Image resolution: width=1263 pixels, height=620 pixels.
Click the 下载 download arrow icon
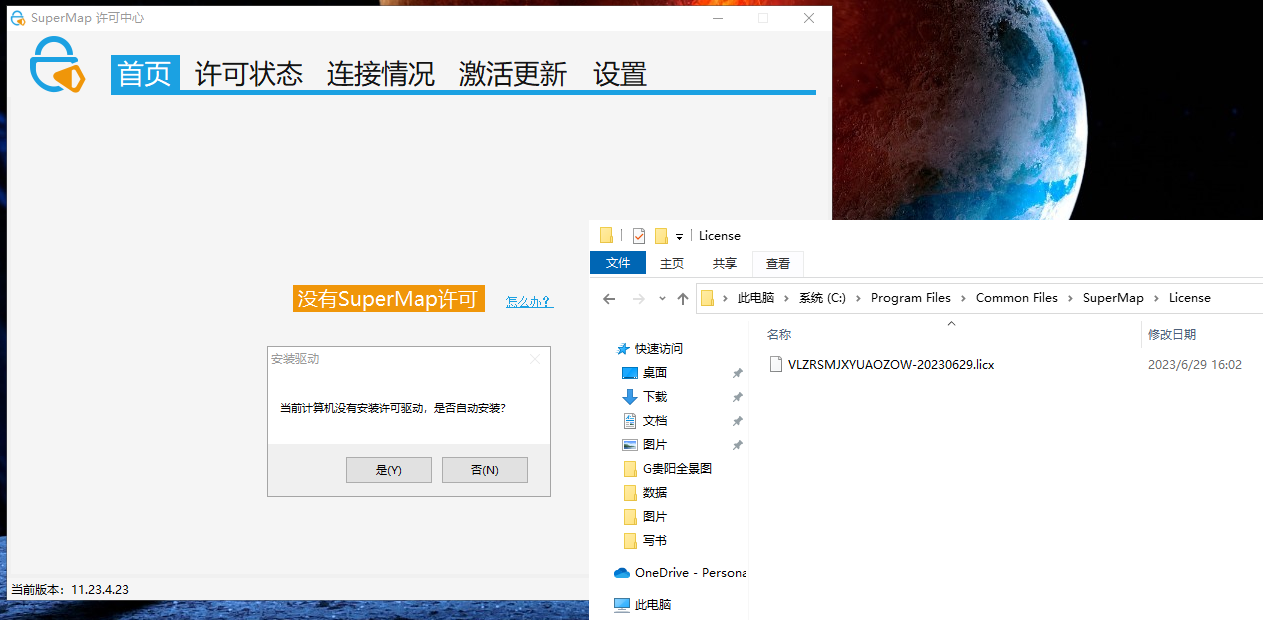630,396
